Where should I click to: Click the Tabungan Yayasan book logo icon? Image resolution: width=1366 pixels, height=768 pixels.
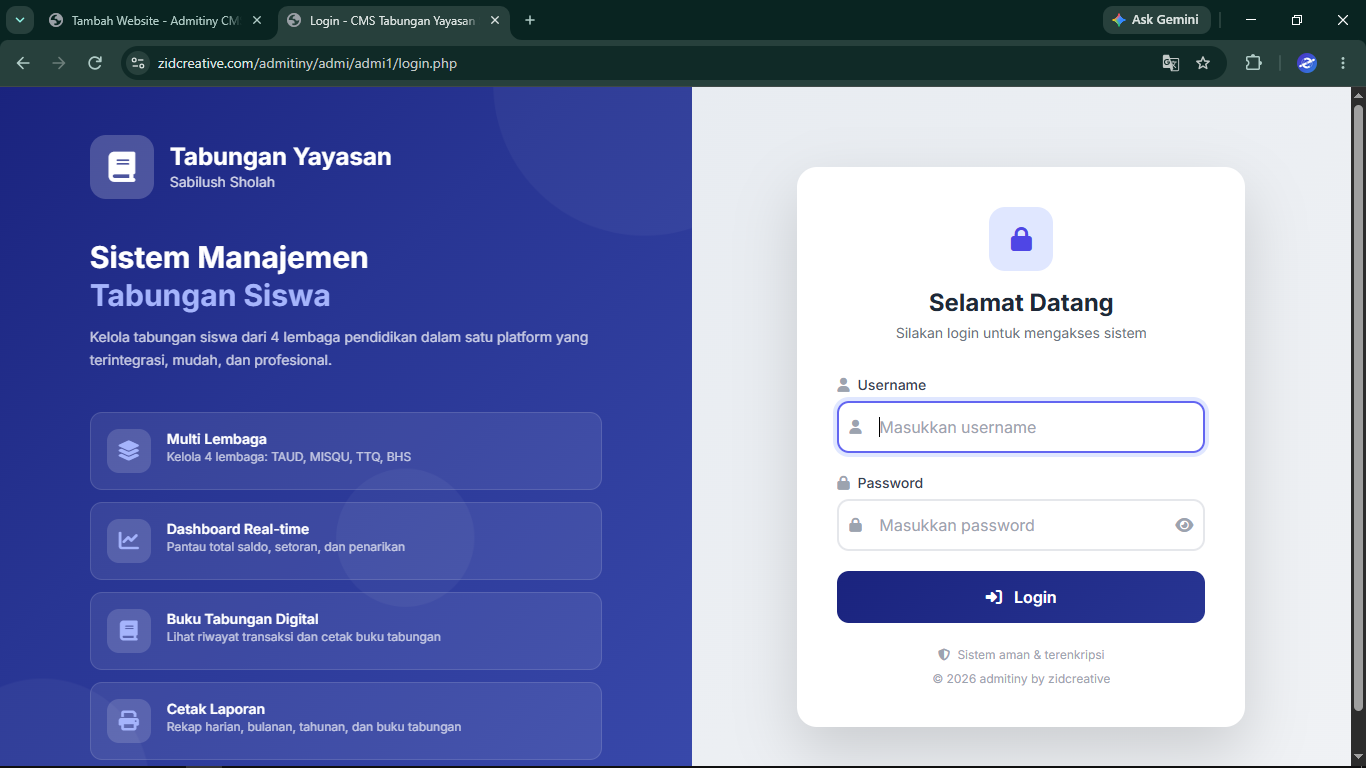[x=122, y=167]
